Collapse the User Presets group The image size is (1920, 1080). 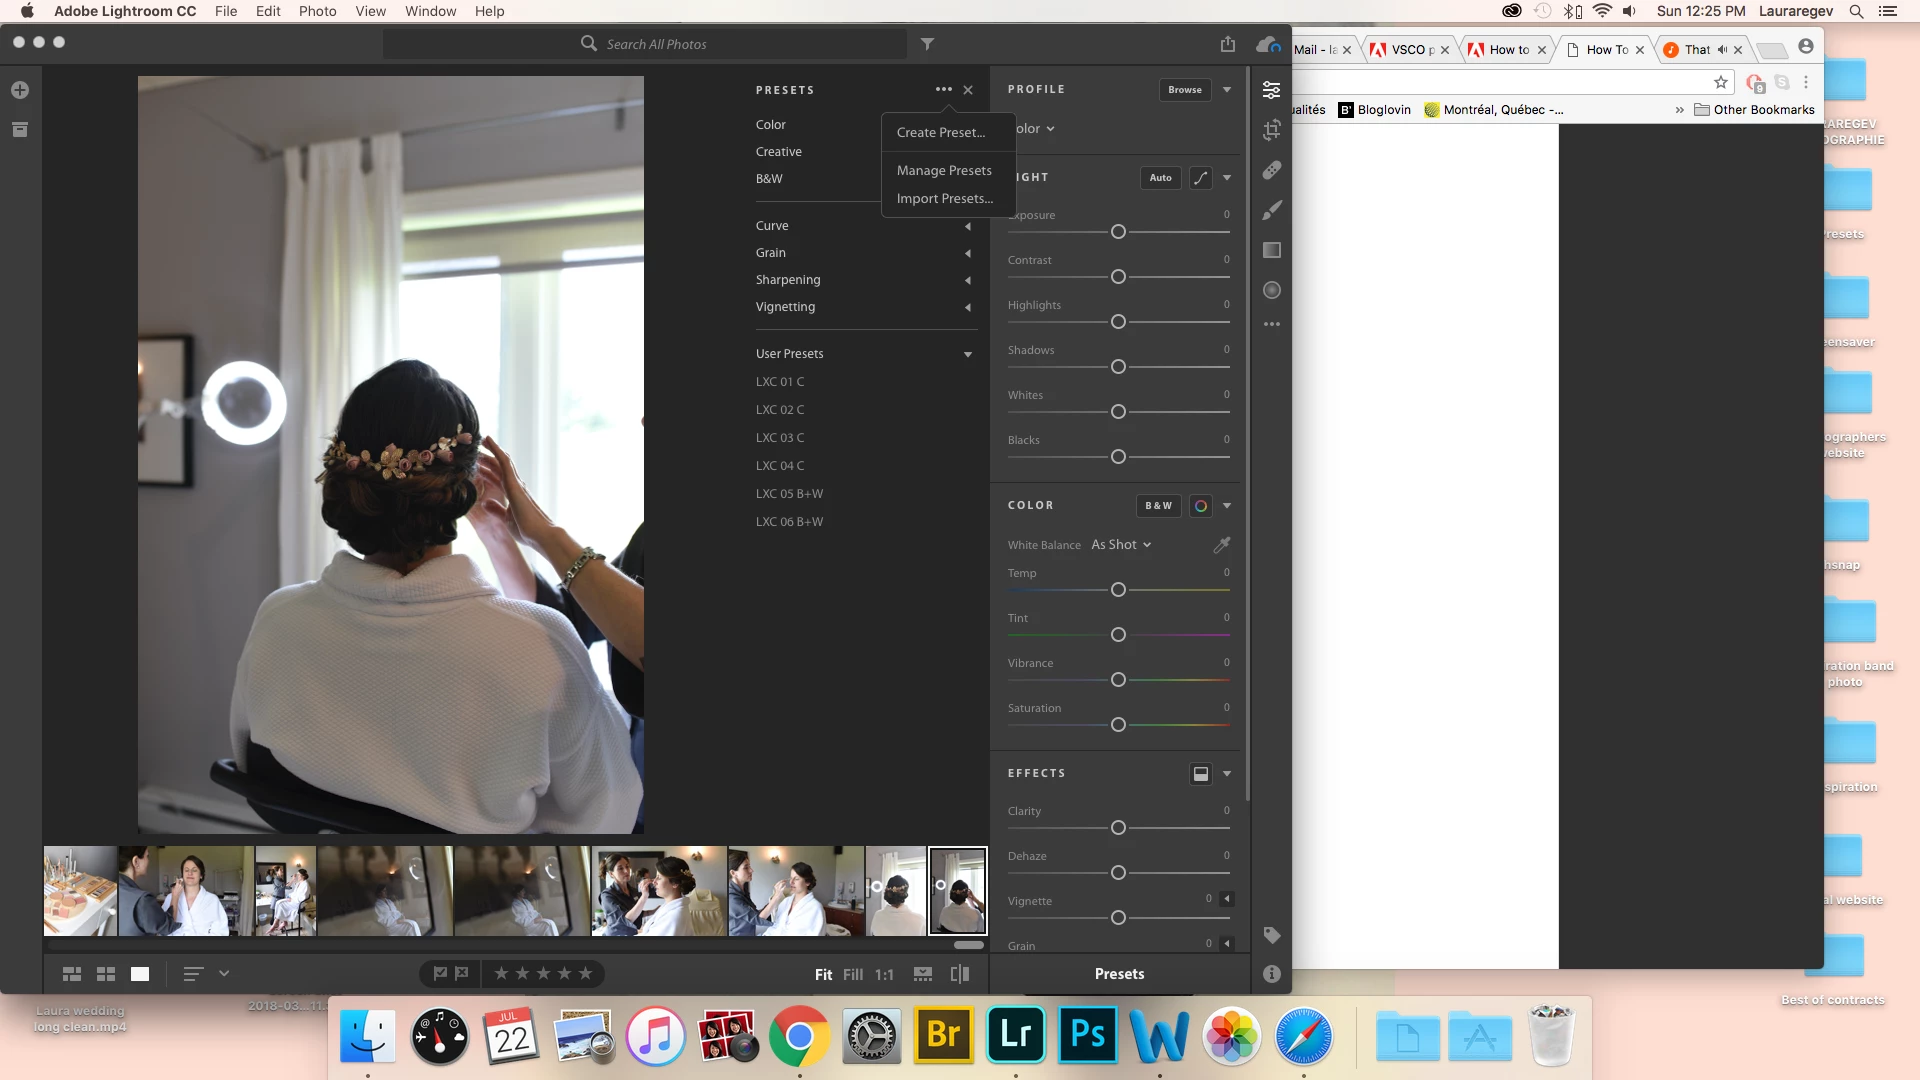coord(967,354)
